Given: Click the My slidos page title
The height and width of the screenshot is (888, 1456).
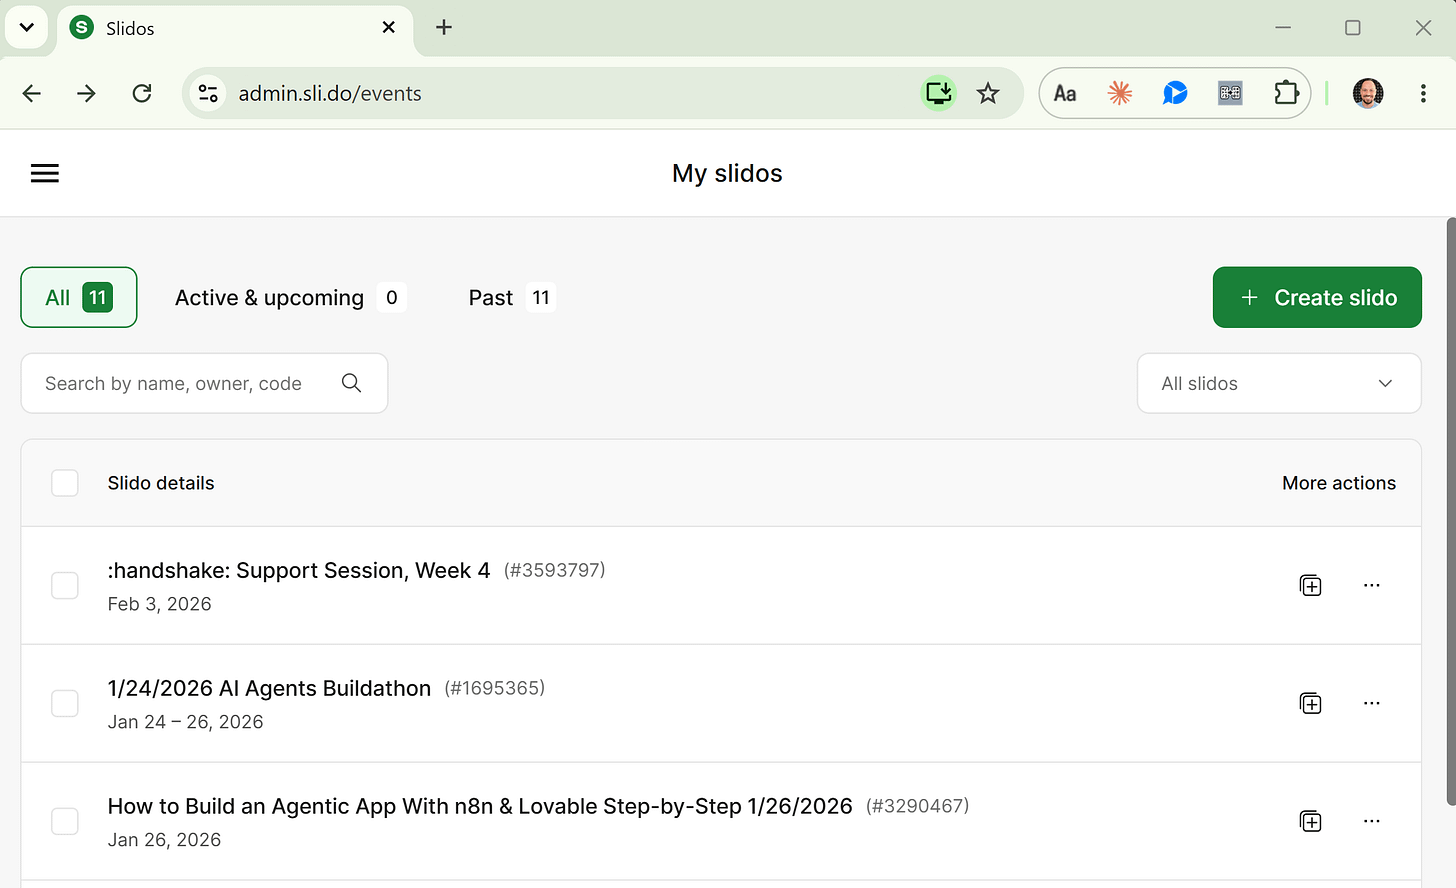Looking at the screenshot, I should [x=727, y=173].
